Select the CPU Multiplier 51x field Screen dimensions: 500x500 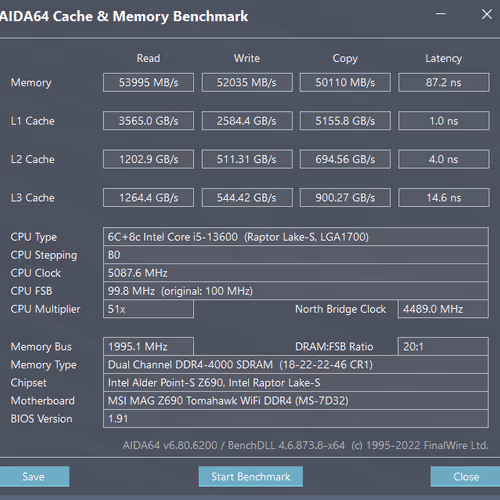click(148, 309)
